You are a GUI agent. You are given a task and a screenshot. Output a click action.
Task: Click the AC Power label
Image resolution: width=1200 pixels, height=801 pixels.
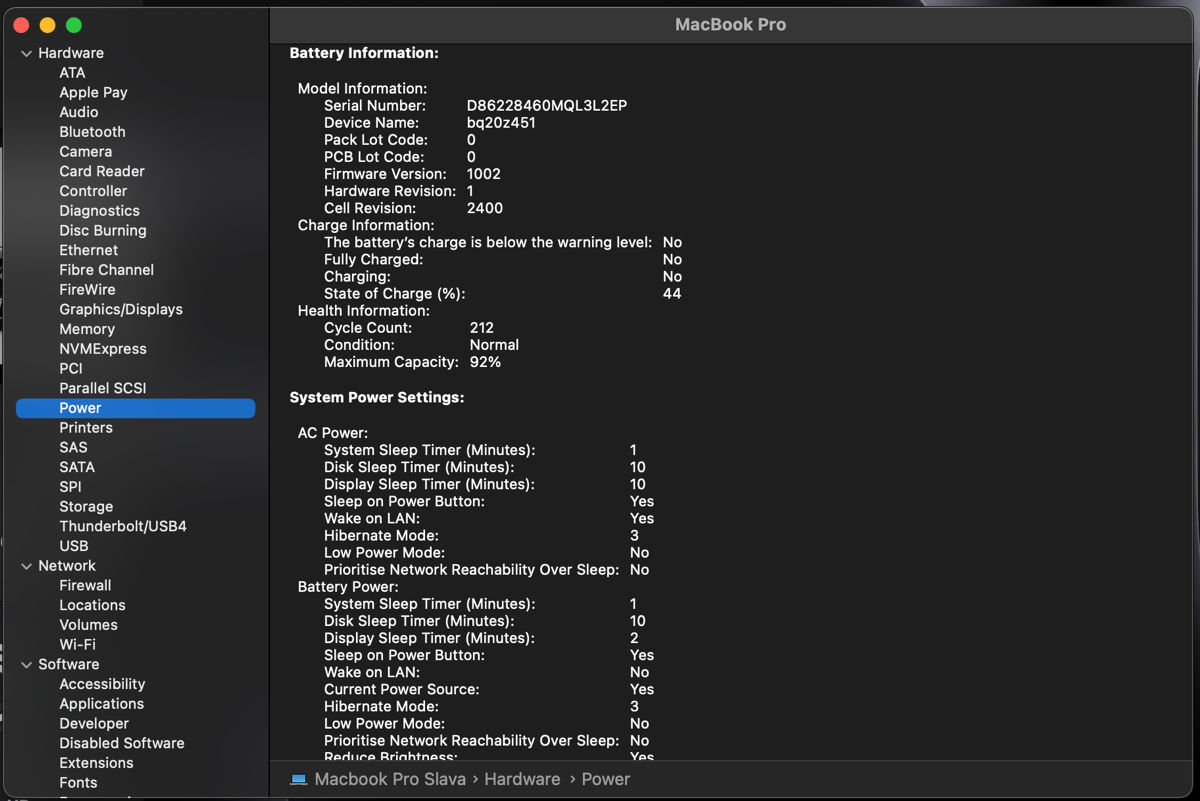(x=333, y=433)
